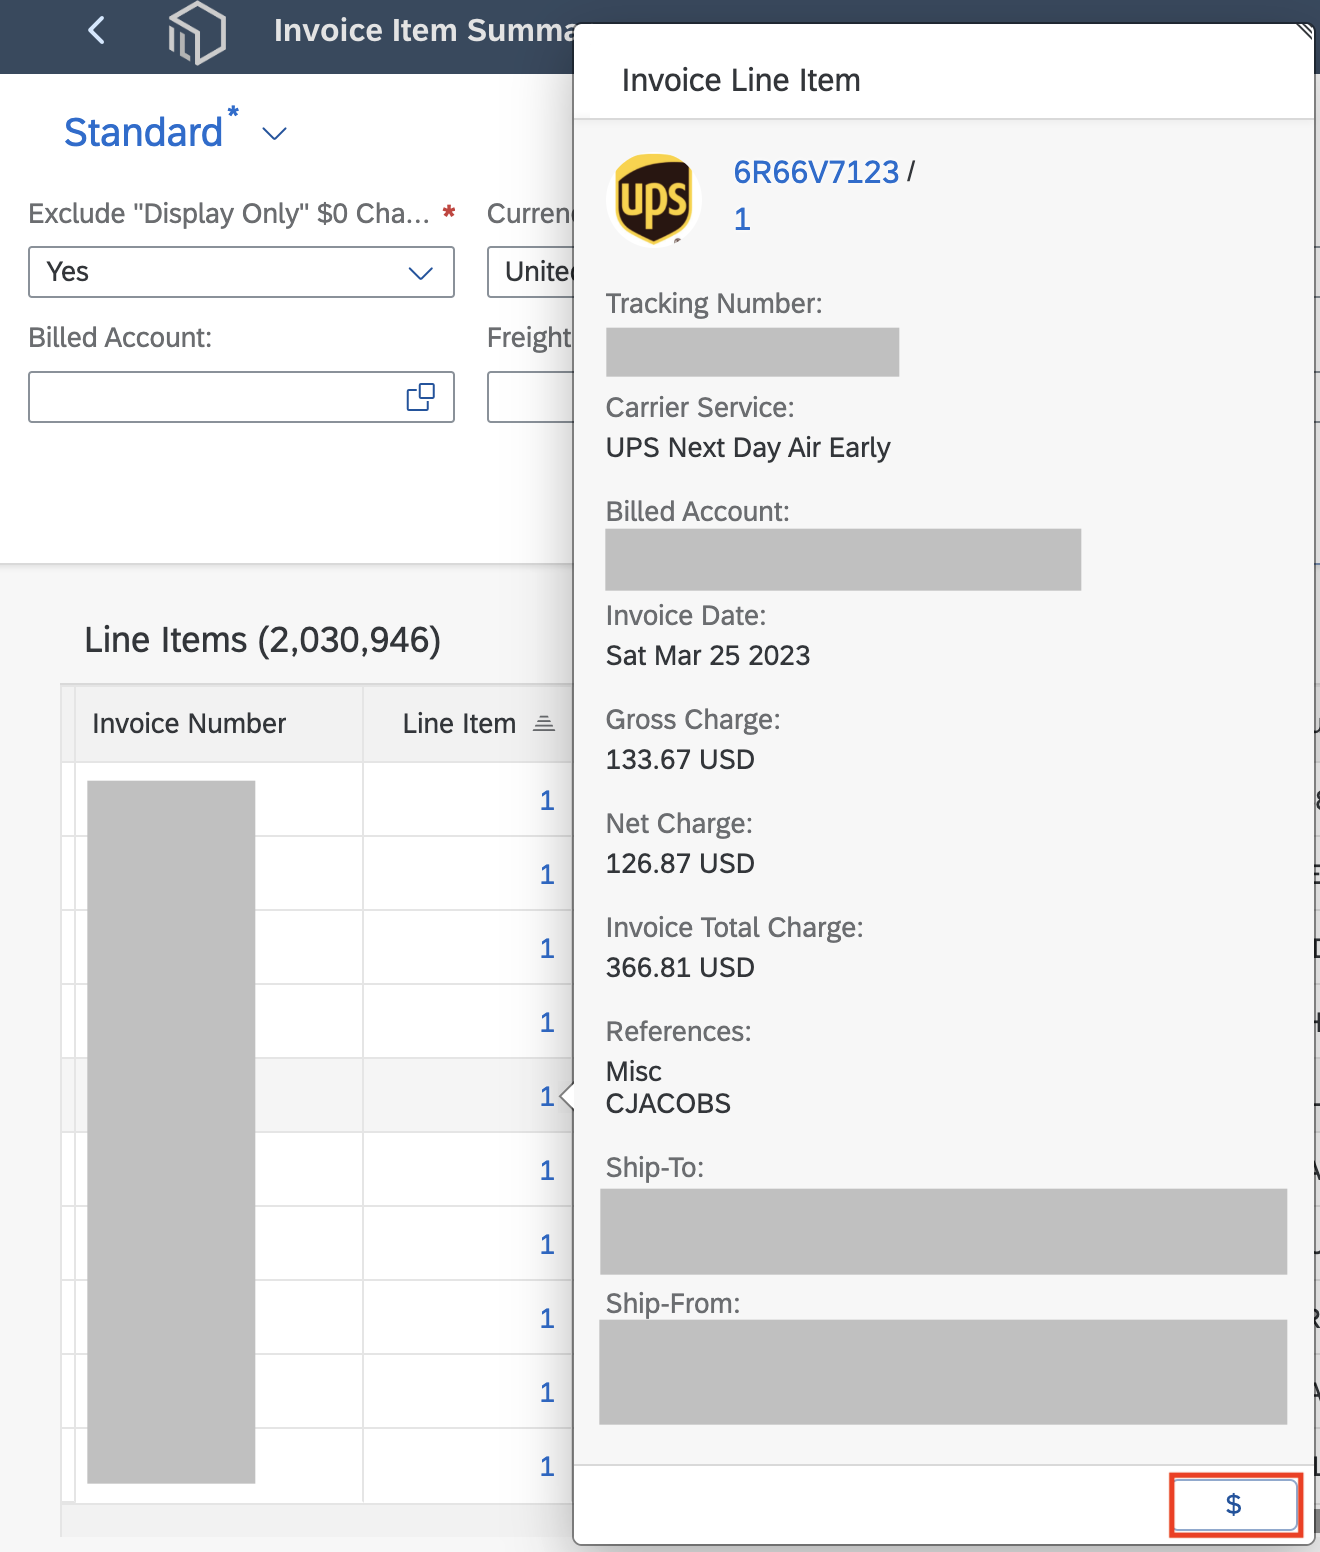Open shipment link 6R66V7123
The width and height of the screenshot is (1320, 1552).
coord(814,172)
